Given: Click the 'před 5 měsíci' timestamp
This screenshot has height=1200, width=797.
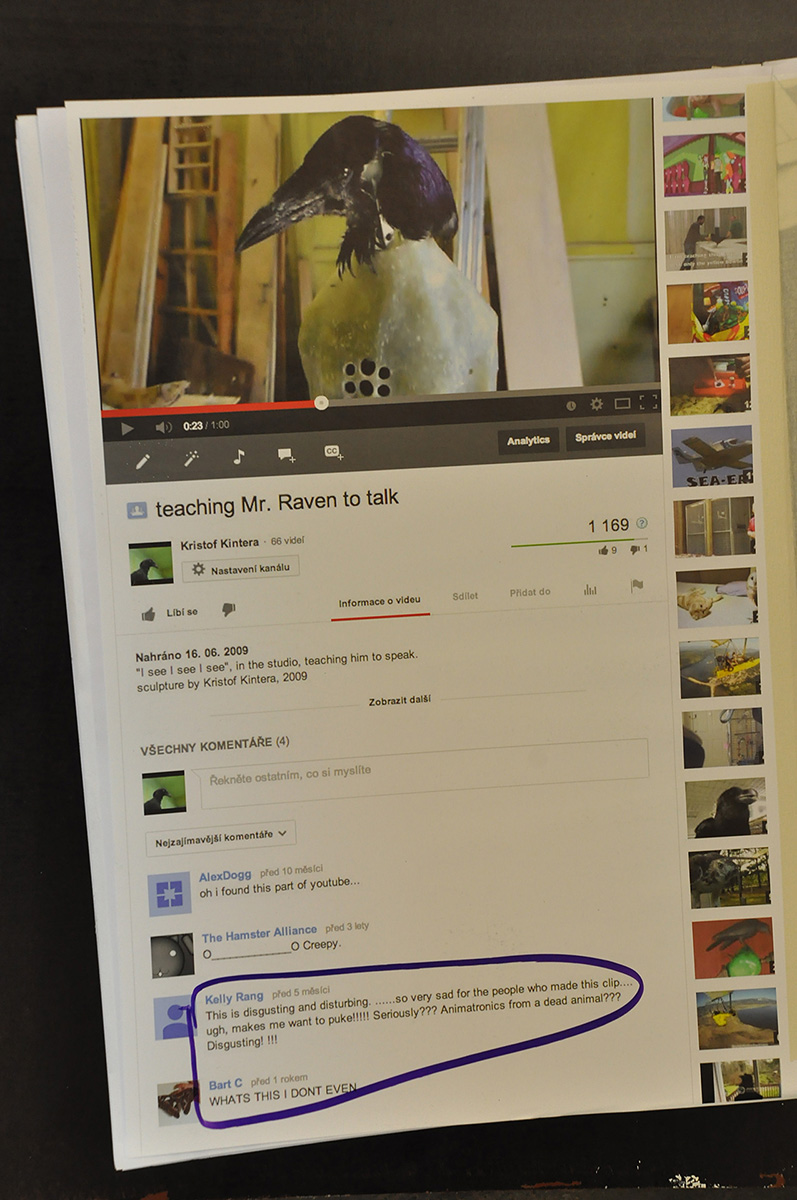Looking at the screenshot, I should (x=302, y=994).
